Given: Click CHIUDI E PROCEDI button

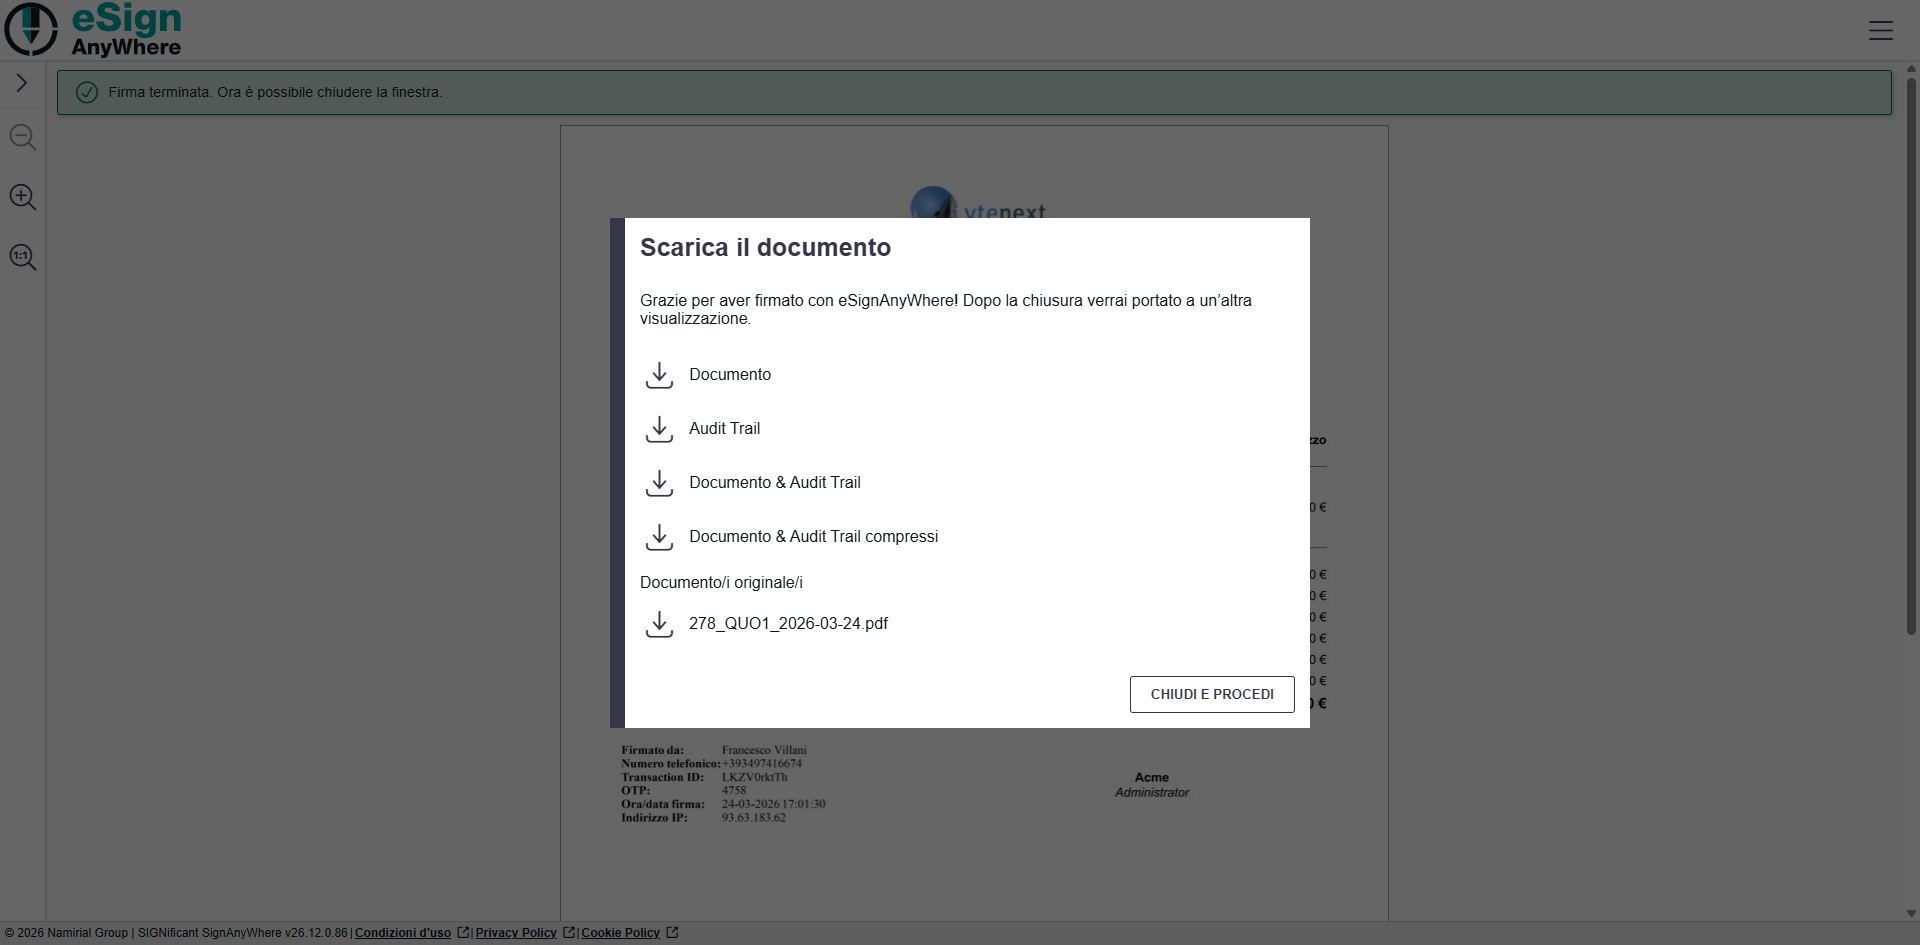Looking at the screenshot, I should tap(1212, 694).
